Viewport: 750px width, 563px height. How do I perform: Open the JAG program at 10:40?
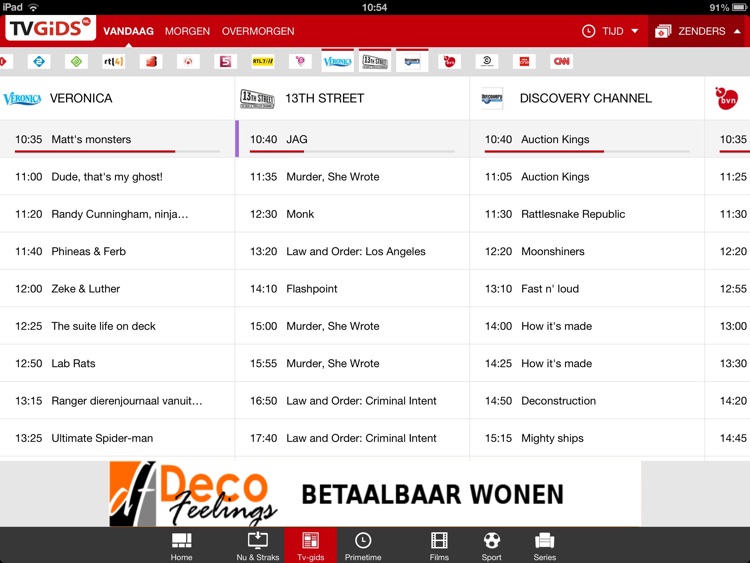coord(352,139)
